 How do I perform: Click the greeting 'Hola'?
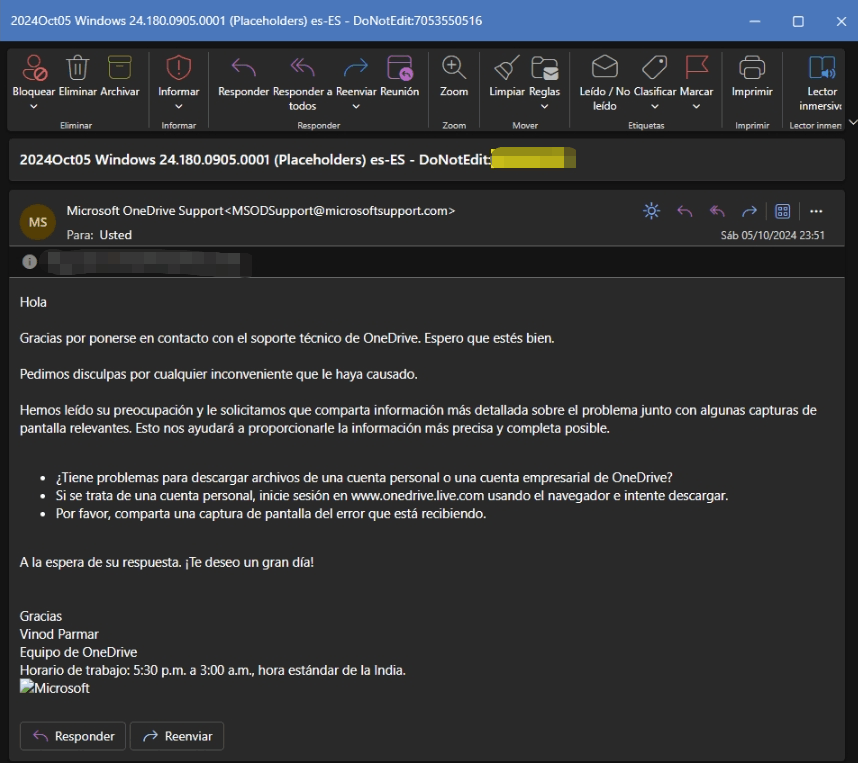coord(33,302)
